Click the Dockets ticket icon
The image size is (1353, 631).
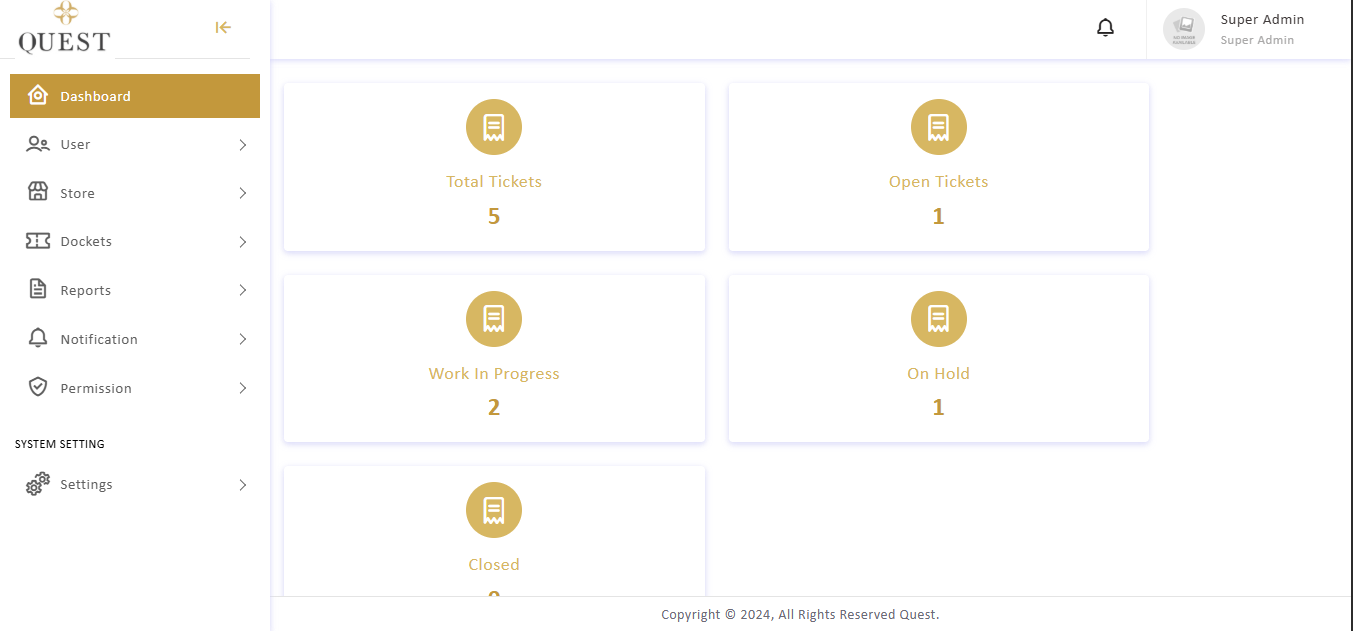point(38,241)
